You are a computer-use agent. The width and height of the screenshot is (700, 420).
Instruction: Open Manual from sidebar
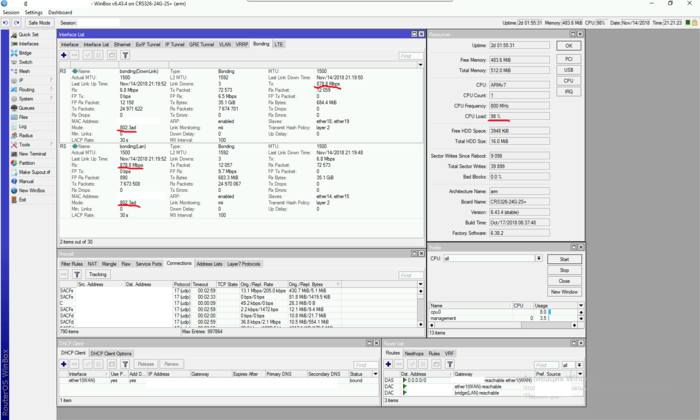coord(26,181)
